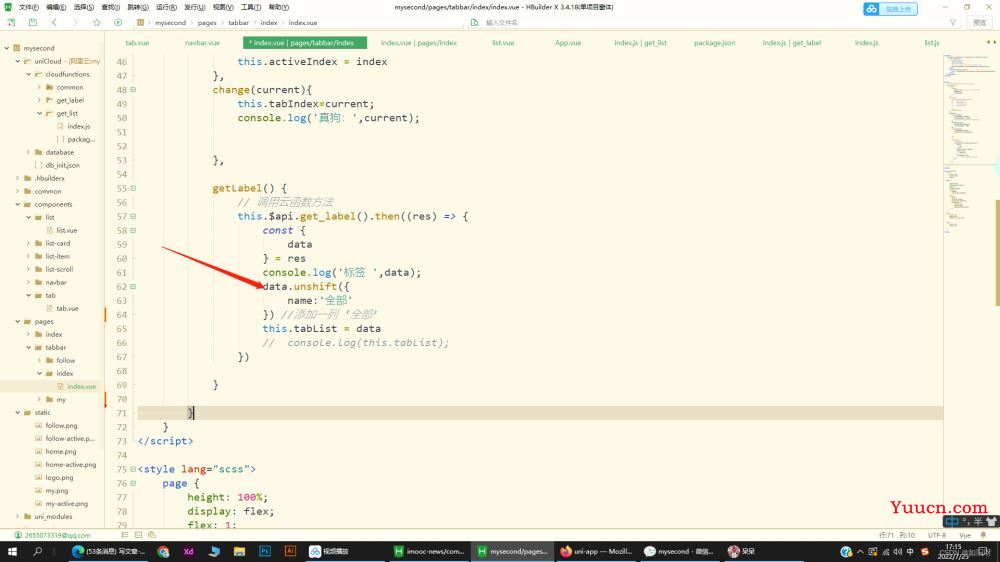Click the tabbar breadcrumb segment
The height and width of the screenshot is (562, 1000).
pyautogui.click(x=239, y=22)
